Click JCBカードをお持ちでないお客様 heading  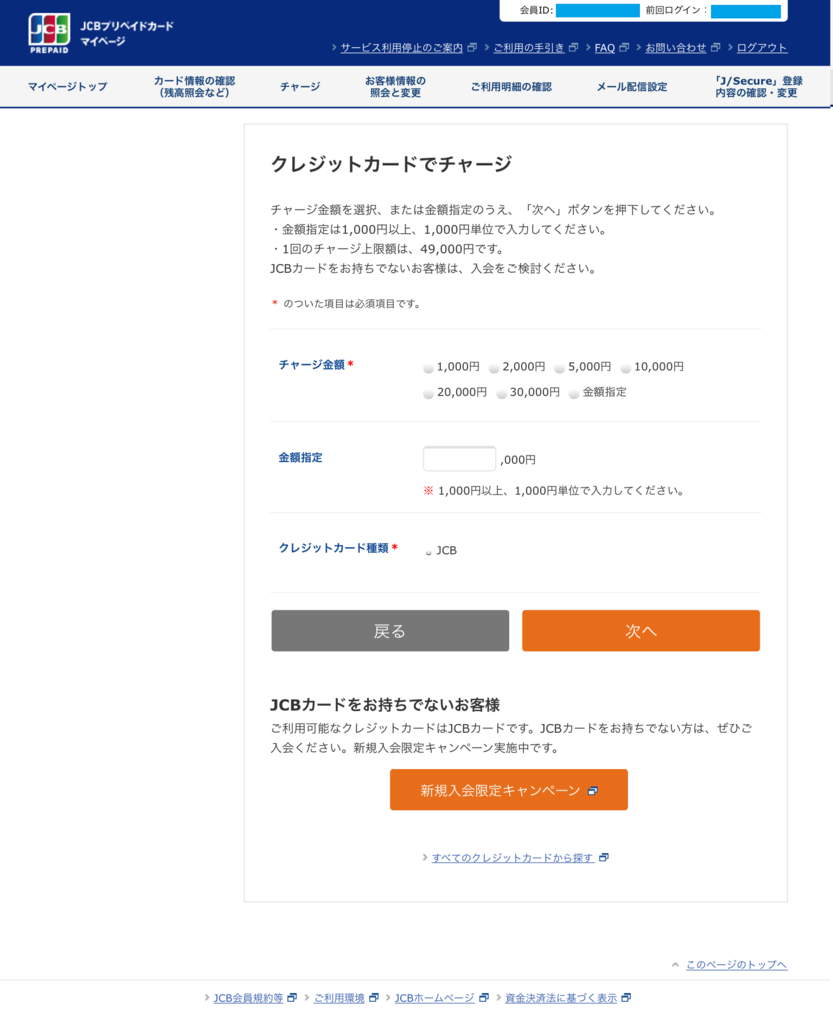385,705
